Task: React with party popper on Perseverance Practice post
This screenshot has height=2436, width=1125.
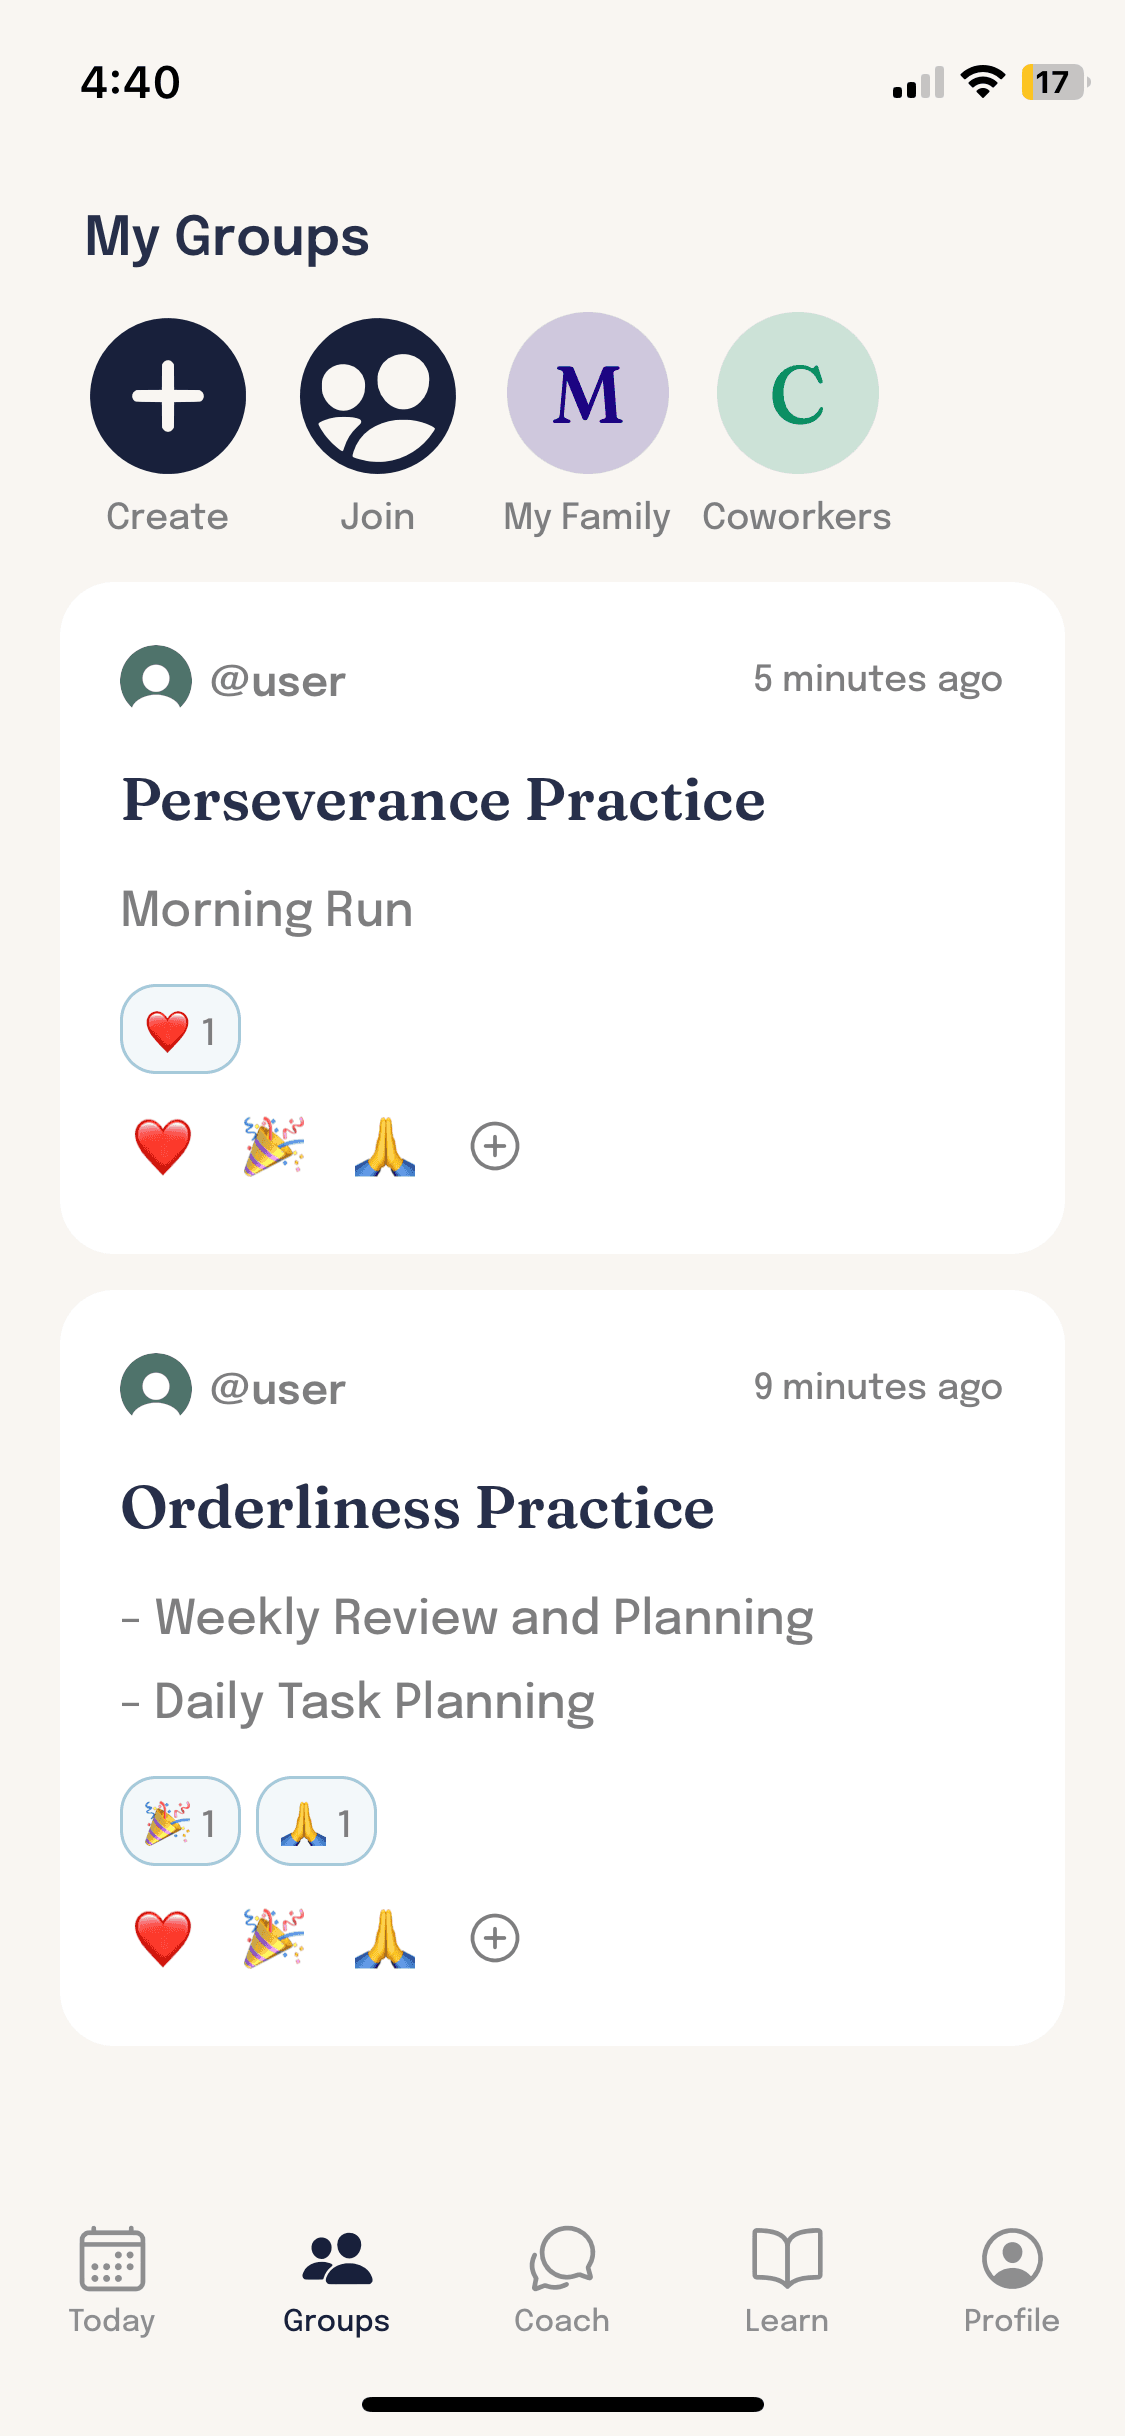Action: click(x=274, y=1146)
